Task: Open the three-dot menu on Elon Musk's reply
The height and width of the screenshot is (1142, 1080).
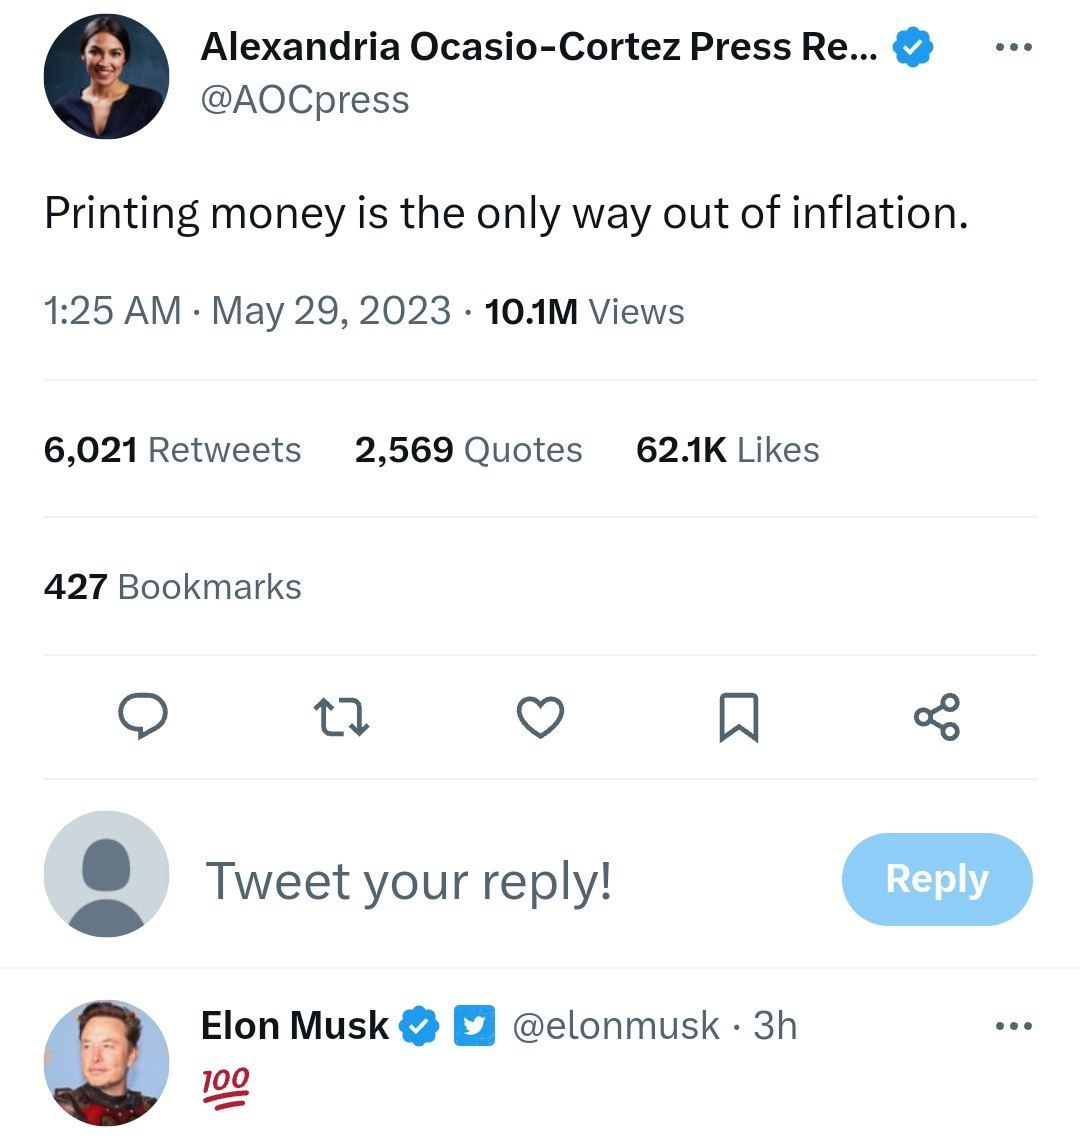Action: (1014, 1026)
